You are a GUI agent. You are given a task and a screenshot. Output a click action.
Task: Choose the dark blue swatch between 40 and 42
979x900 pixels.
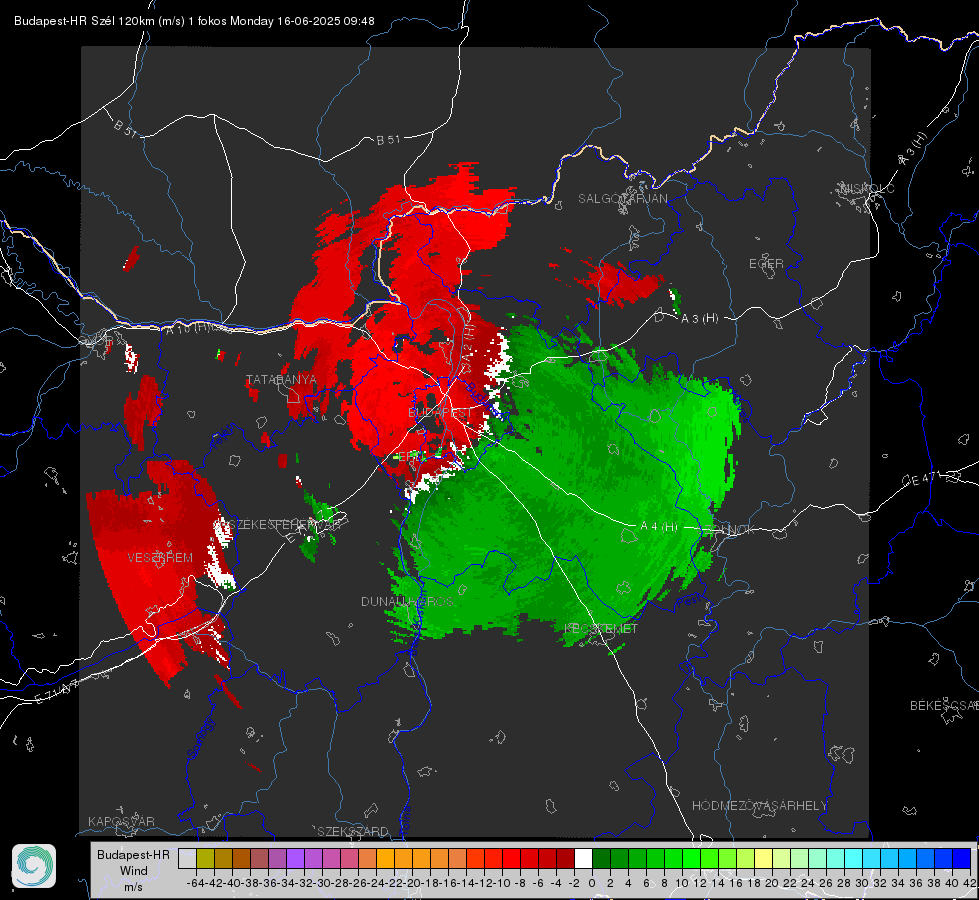(962, 858)
